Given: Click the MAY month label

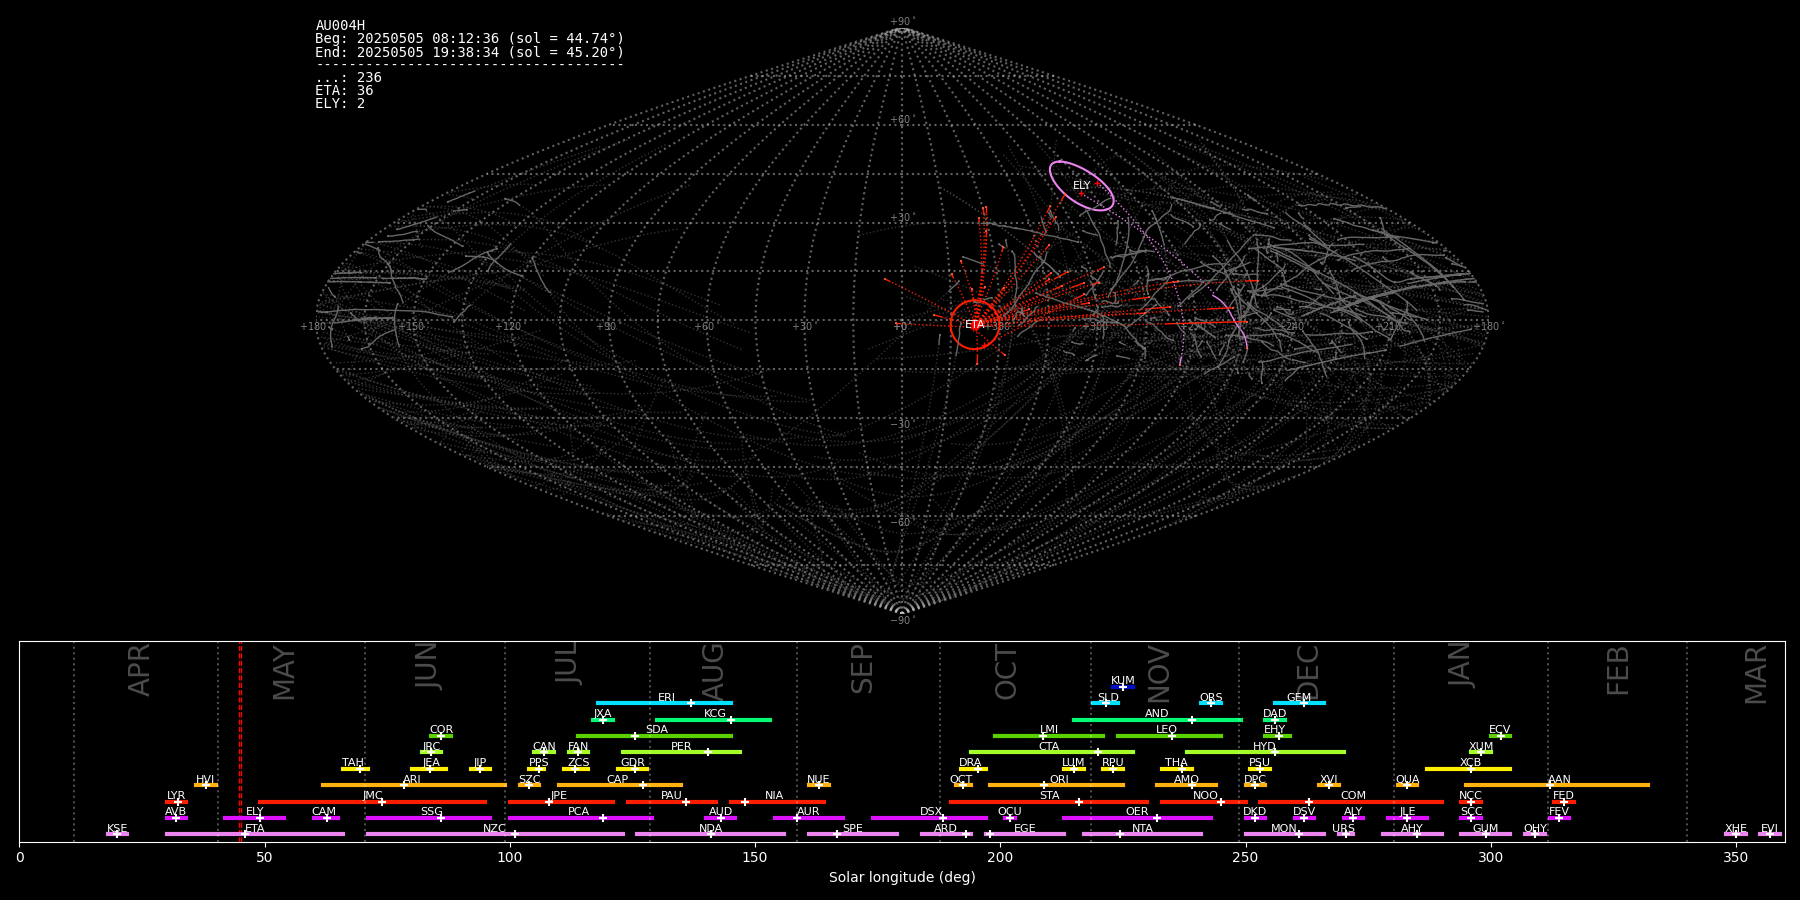Looking at the screenshot, I should tap(284, 672).
